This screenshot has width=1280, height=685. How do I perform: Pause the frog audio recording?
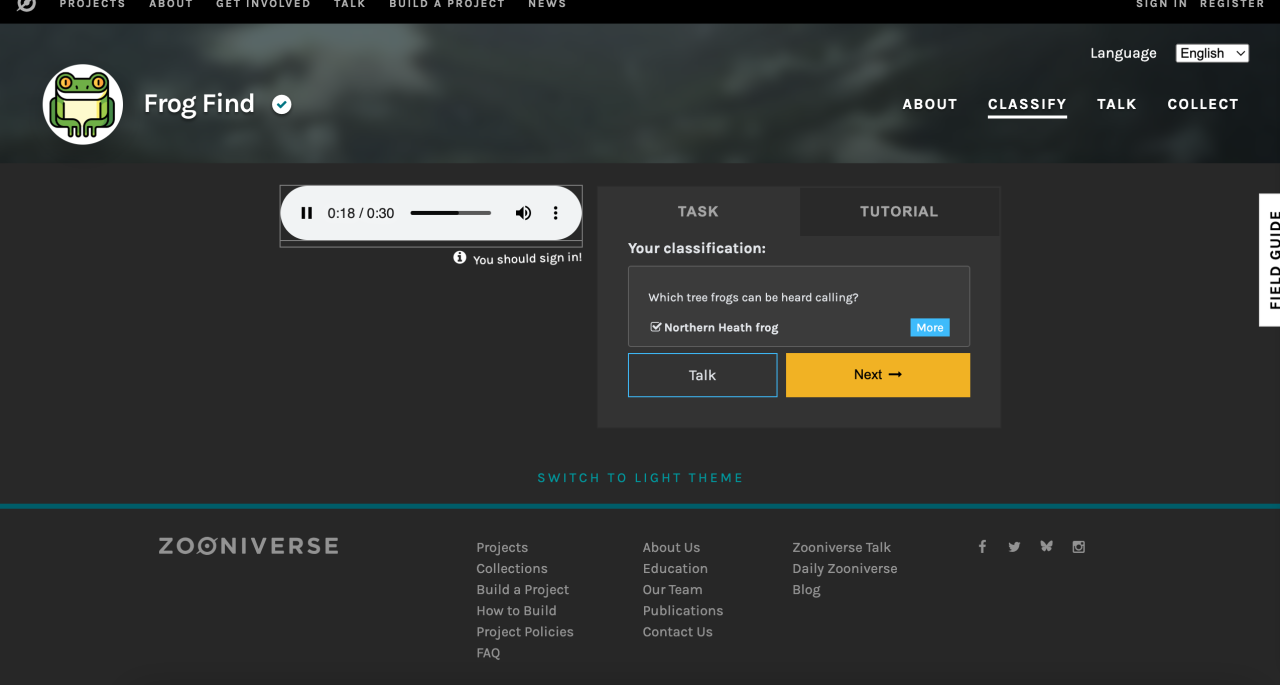(x=307, y=213)
